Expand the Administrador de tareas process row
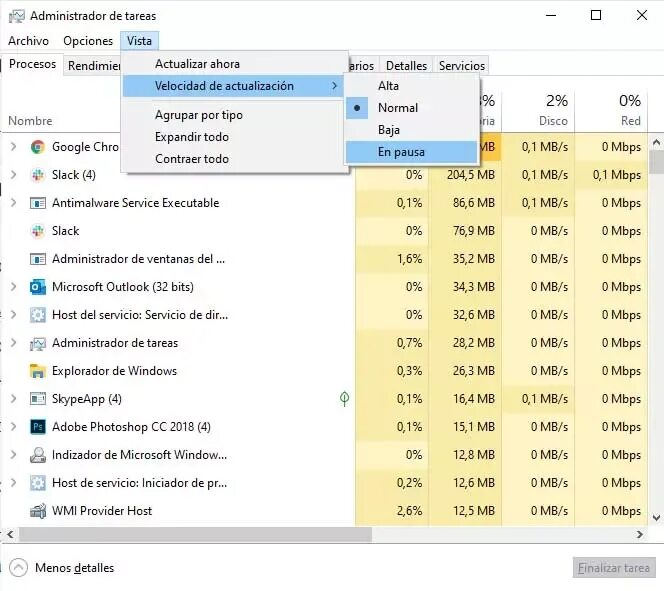 click(x=14, y=343)
